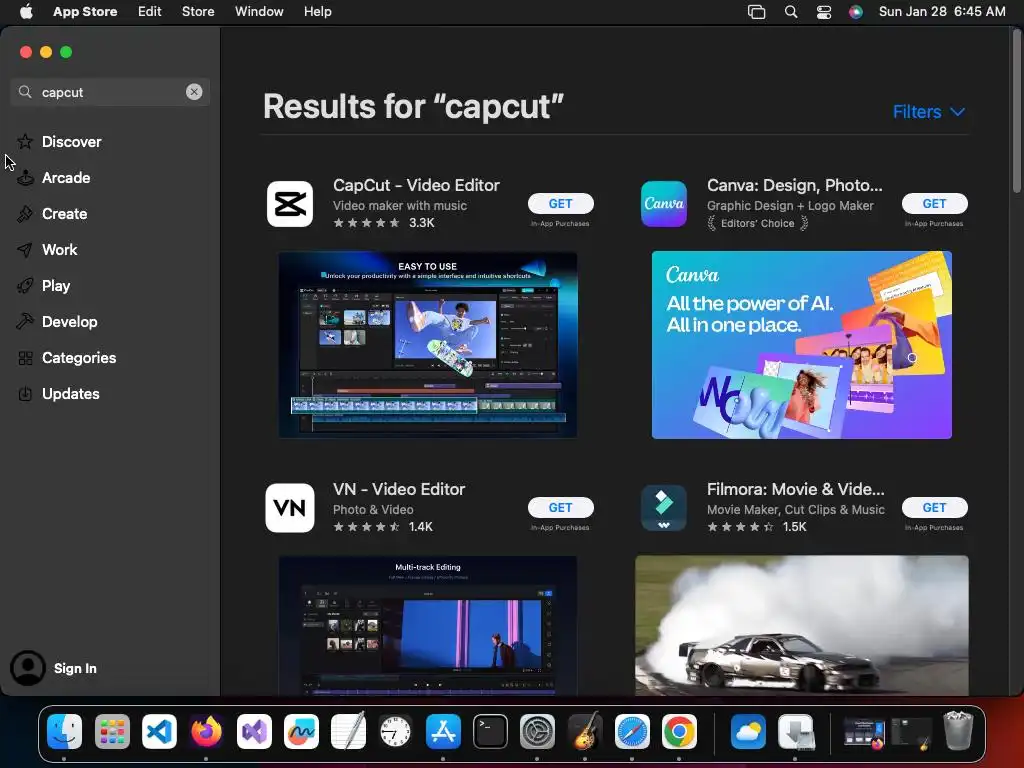Screen dimensions: 1024x768
Task: Open VN - Video Editor title
Action: (x=399, y=489)
